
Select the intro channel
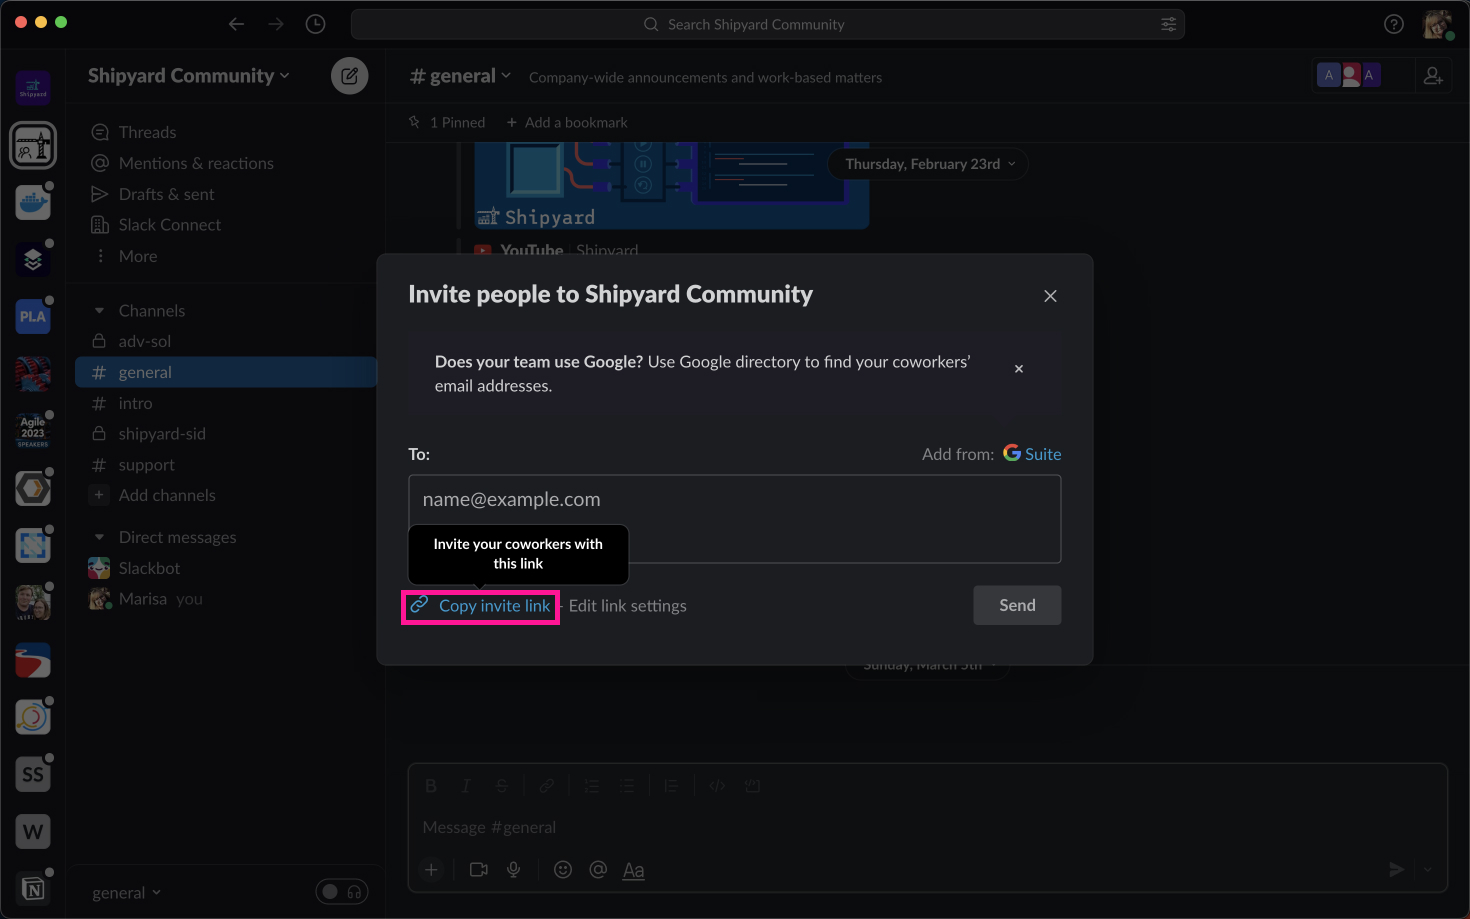point(225,403)
